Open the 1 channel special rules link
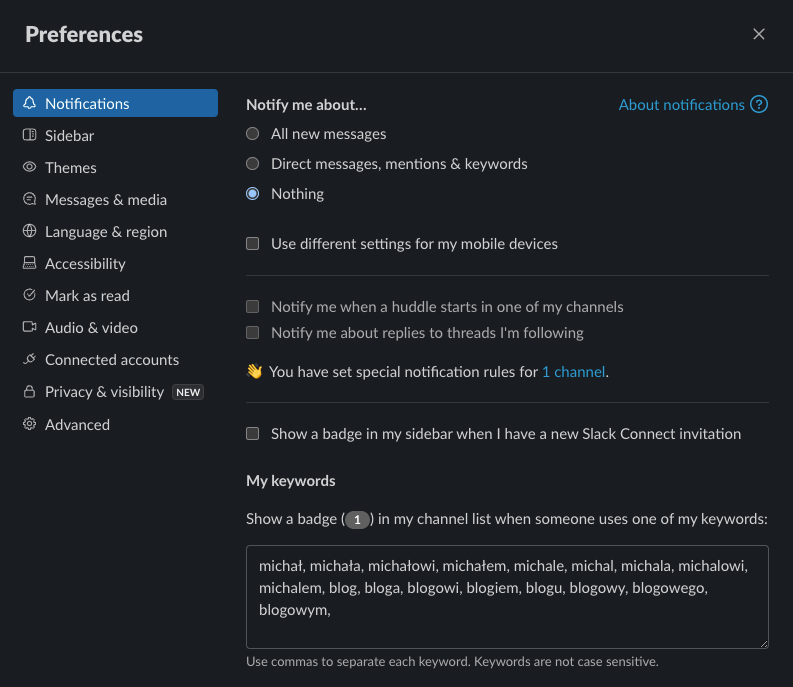793x687 pixels. click(x=573, y=372)
